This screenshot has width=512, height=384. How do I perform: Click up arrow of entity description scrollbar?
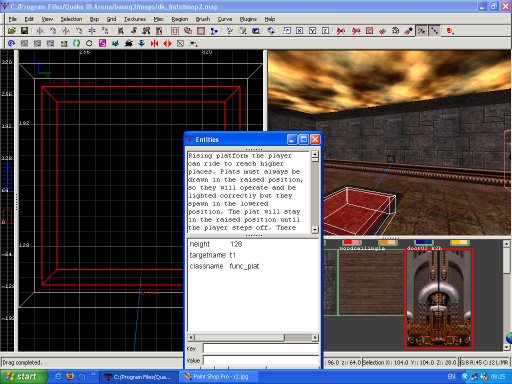tap(315, 154)
